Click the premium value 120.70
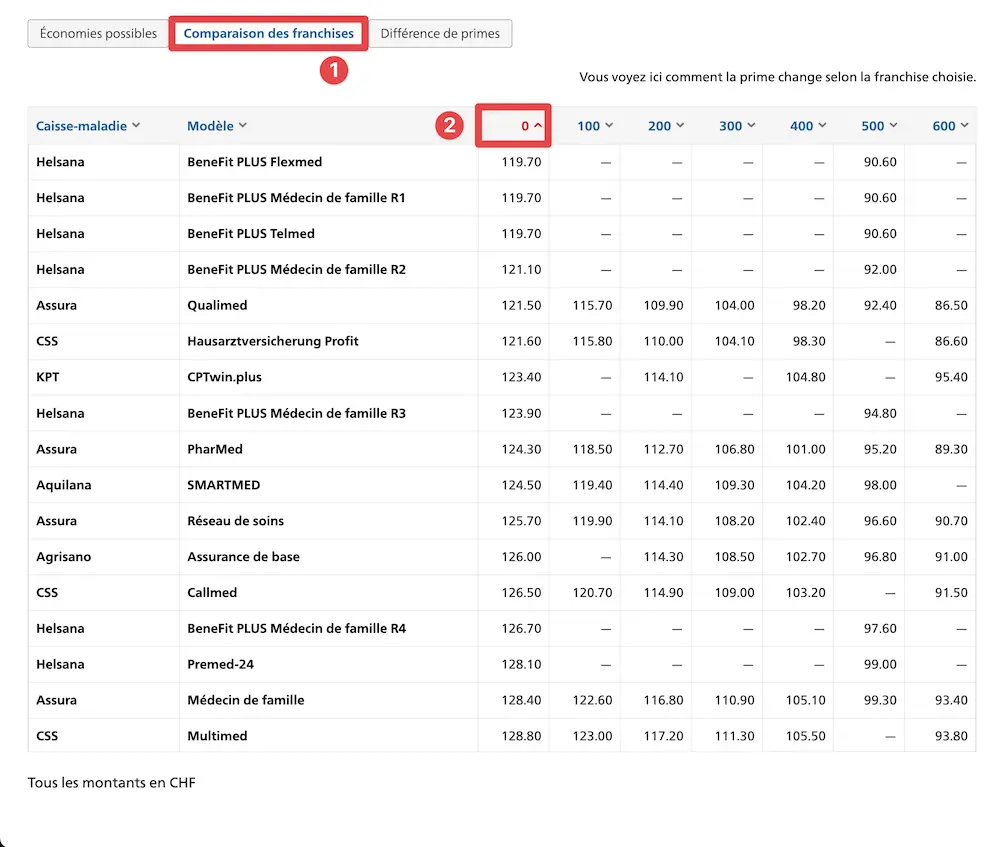This screenshot has width=1000, height=847. (x=592, y=593)
